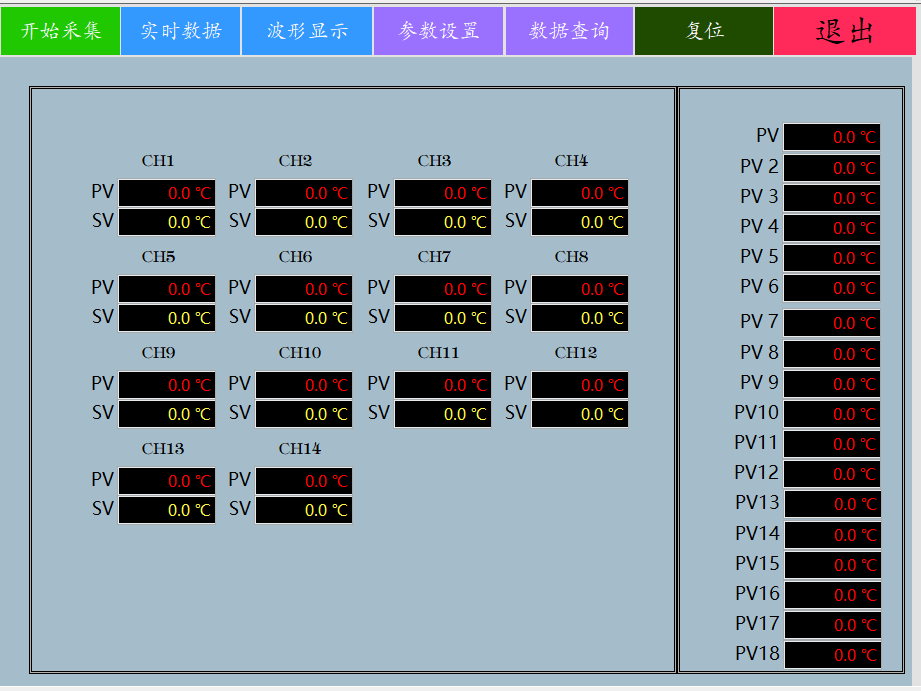The width and height of the screenshot is (921, 691).
Task: Click PV12 temperature box
Action: coord(832,474)
